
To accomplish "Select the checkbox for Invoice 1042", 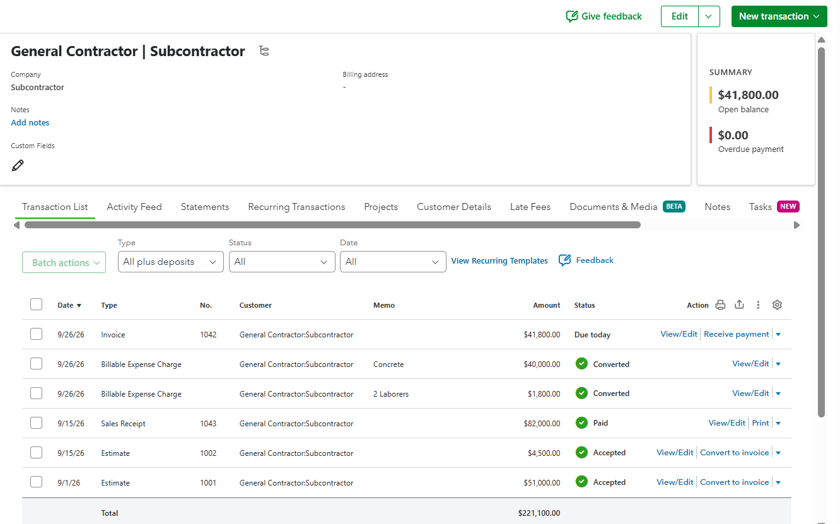I will click(36, 334).
